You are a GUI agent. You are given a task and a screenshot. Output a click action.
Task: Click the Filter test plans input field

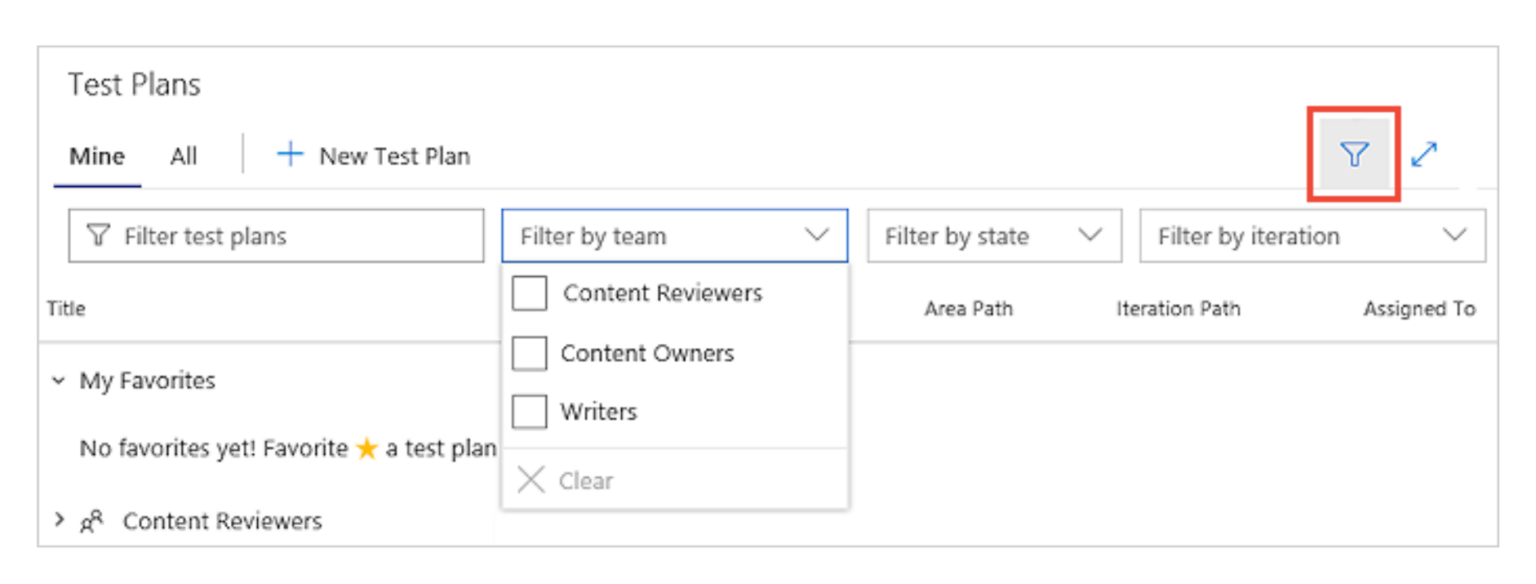250,235
